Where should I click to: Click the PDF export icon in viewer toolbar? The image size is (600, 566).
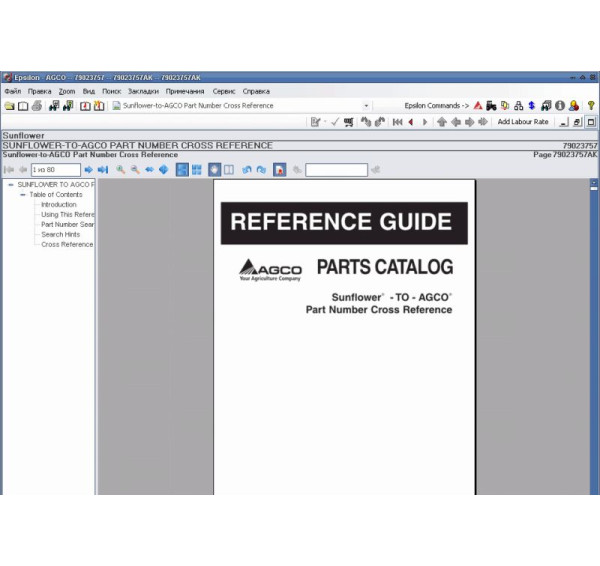coord(280,170)
